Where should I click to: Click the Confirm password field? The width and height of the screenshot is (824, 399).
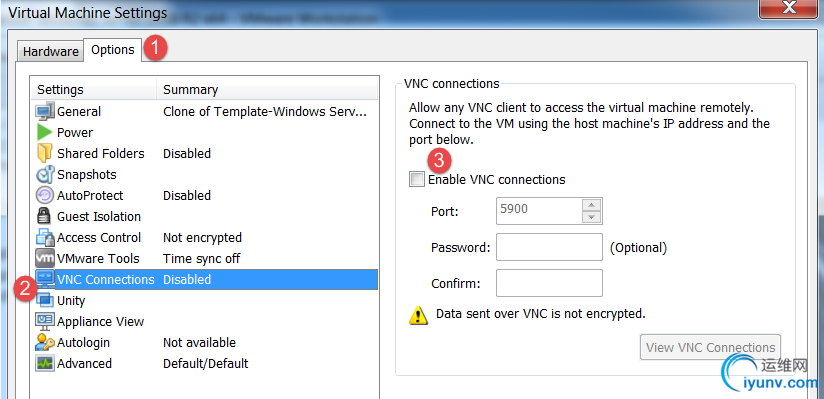[x=549, y=283]
